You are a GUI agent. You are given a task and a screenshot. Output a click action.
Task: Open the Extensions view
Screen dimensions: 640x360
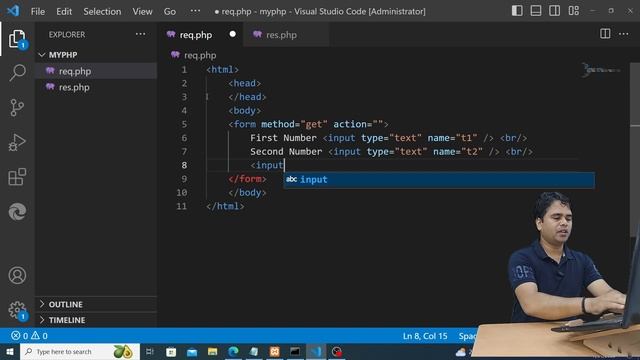(x=17, y=177)
